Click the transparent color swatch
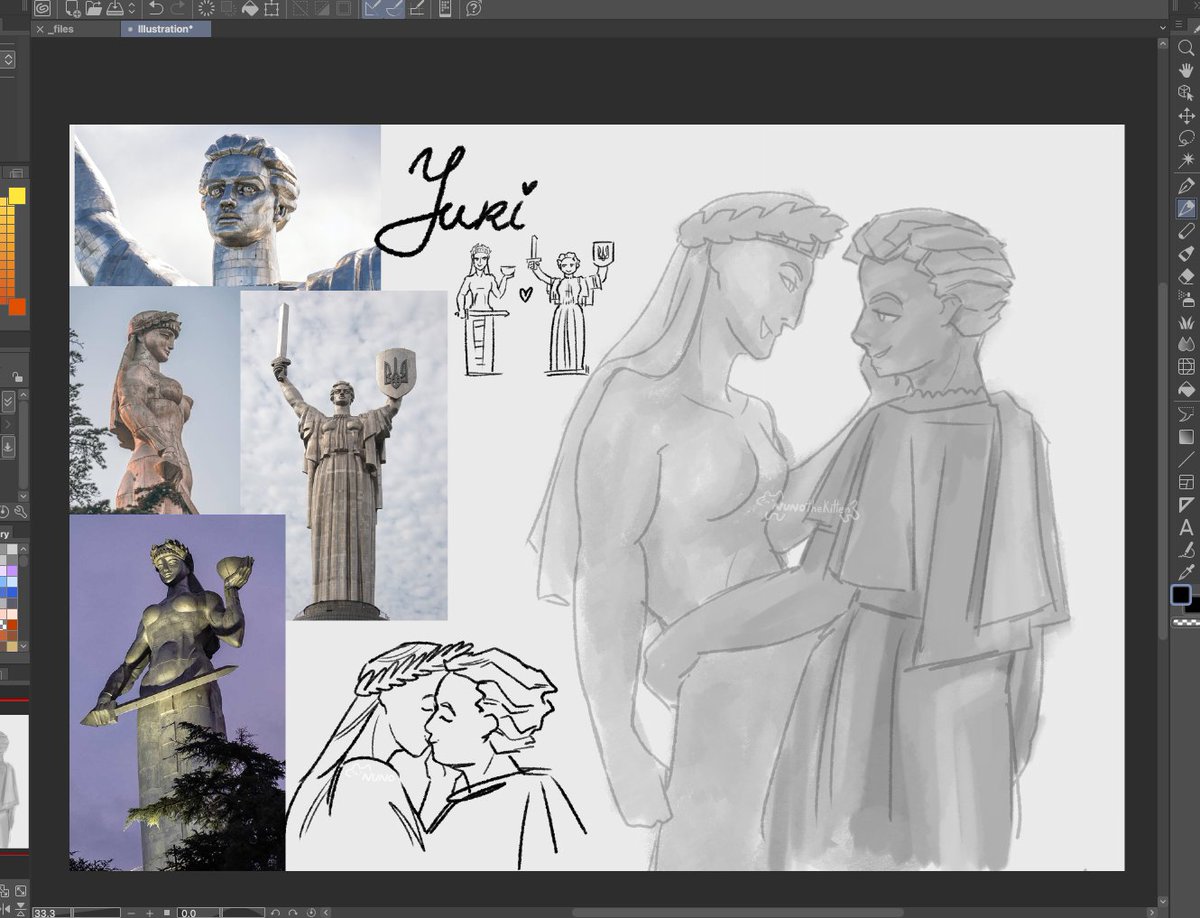This screenshot has height=918, width=1200. [x=1186, y=622]
